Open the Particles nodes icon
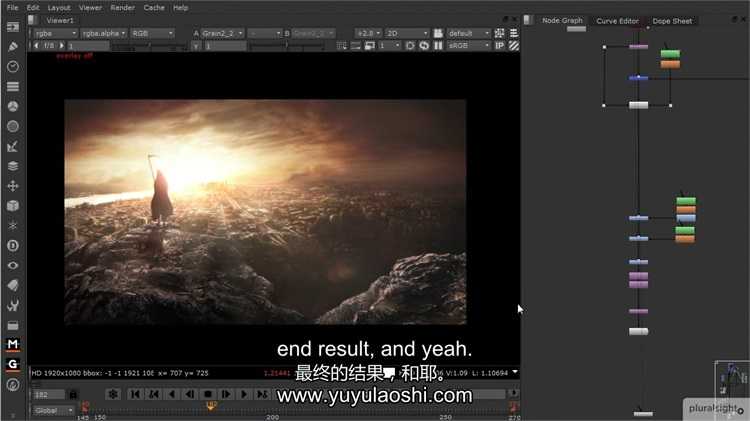The height and width of the screenshot is (421, 750). click(x=13, y=225)
